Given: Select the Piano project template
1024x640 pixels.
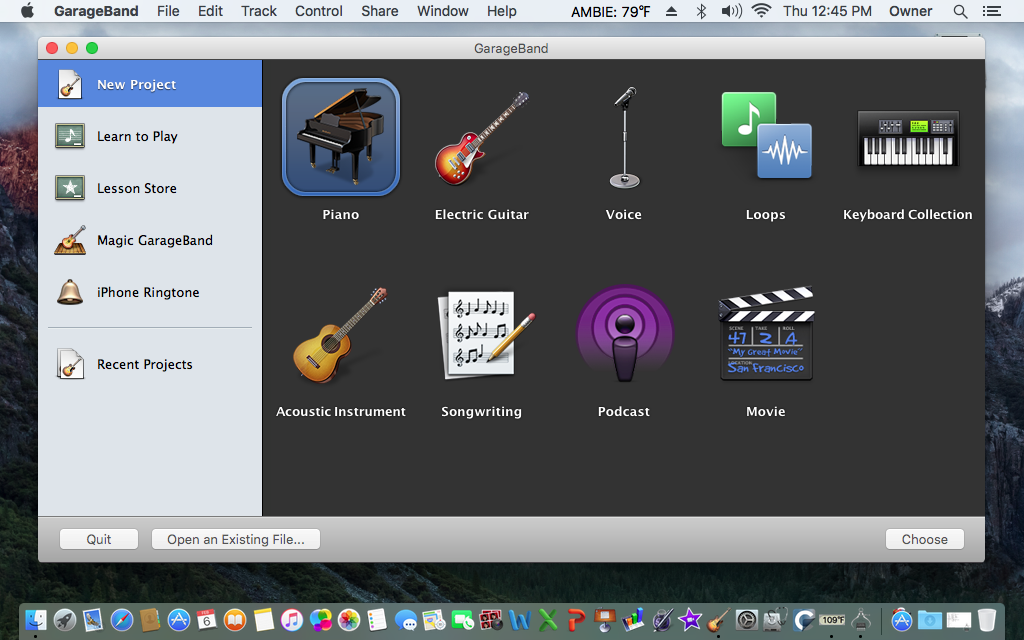Looking at the screenshot, I should pos(340,138).
